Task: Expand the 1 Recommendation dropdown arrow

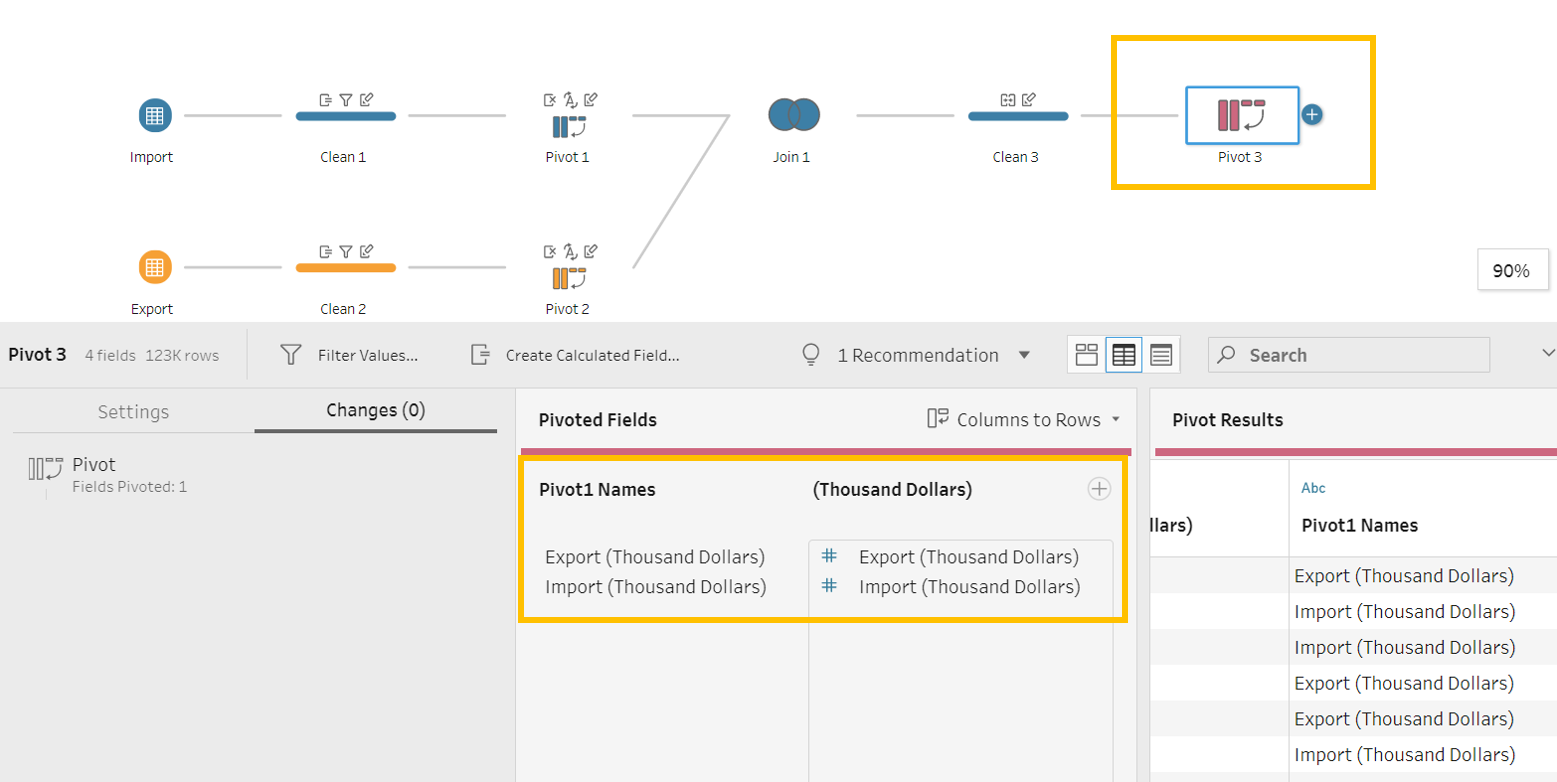Action: [x=1023, y=355]
